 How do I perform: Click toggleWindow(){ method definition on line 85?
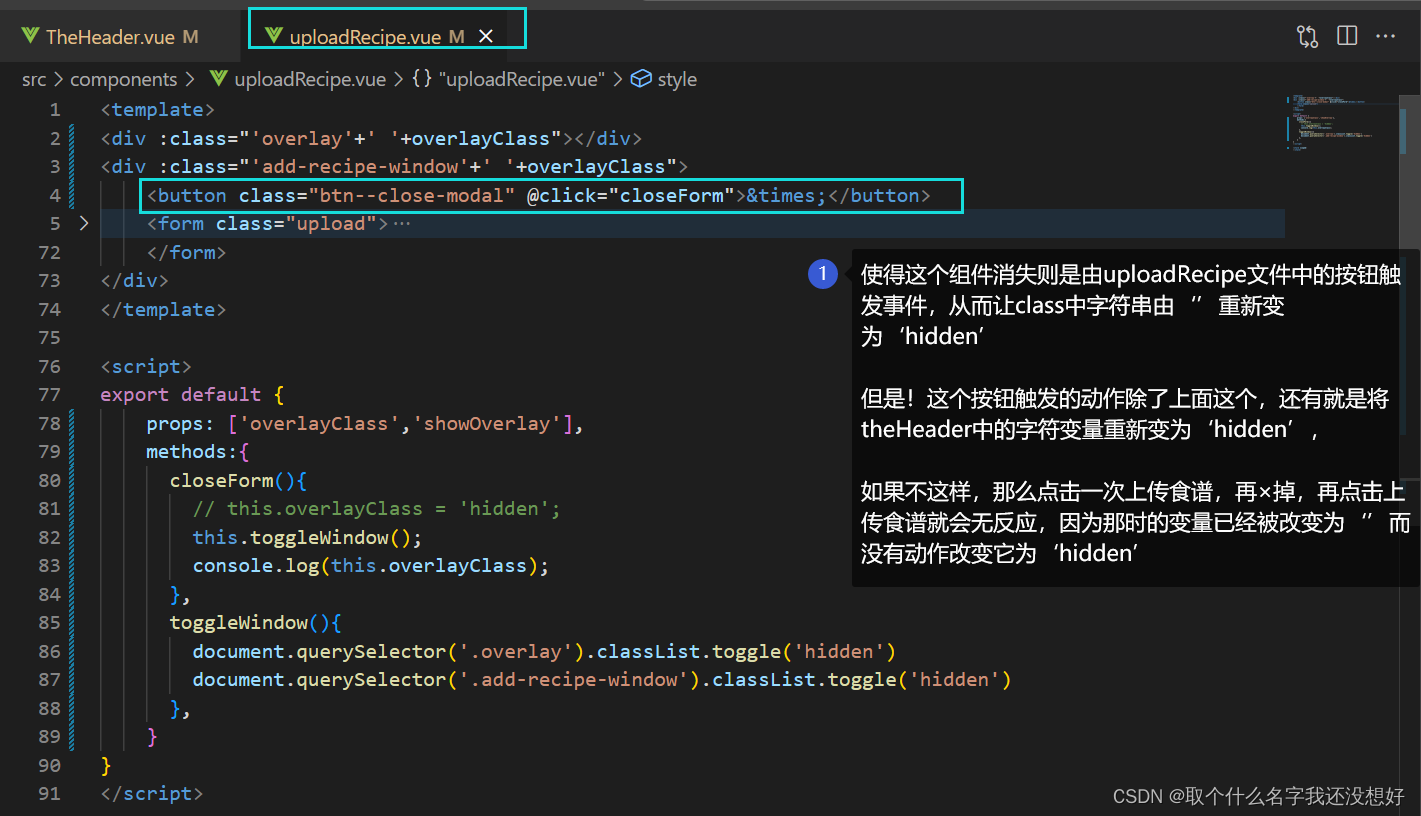tap(256, 622)
